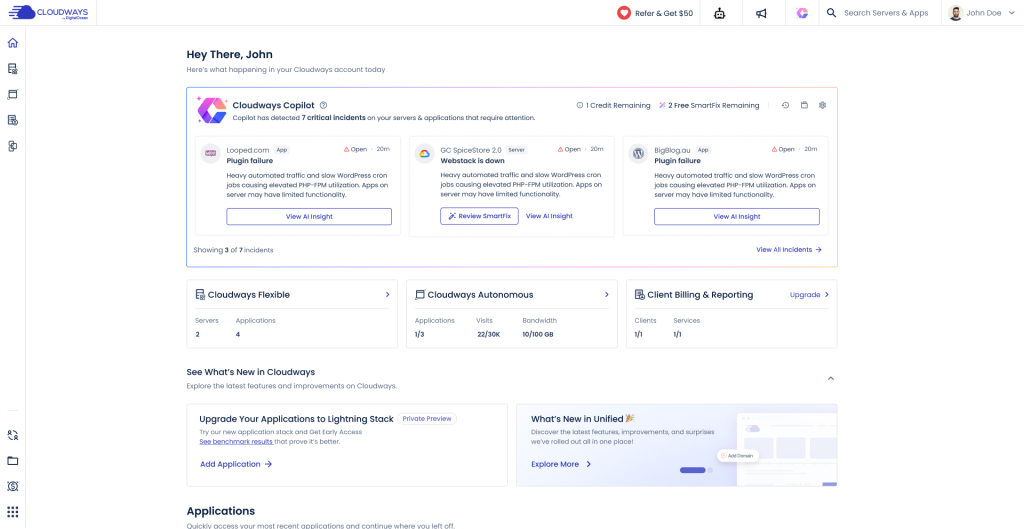Open the Copilot icon in top bar
Screen dimensions: 1024x529
pos(802,13)
